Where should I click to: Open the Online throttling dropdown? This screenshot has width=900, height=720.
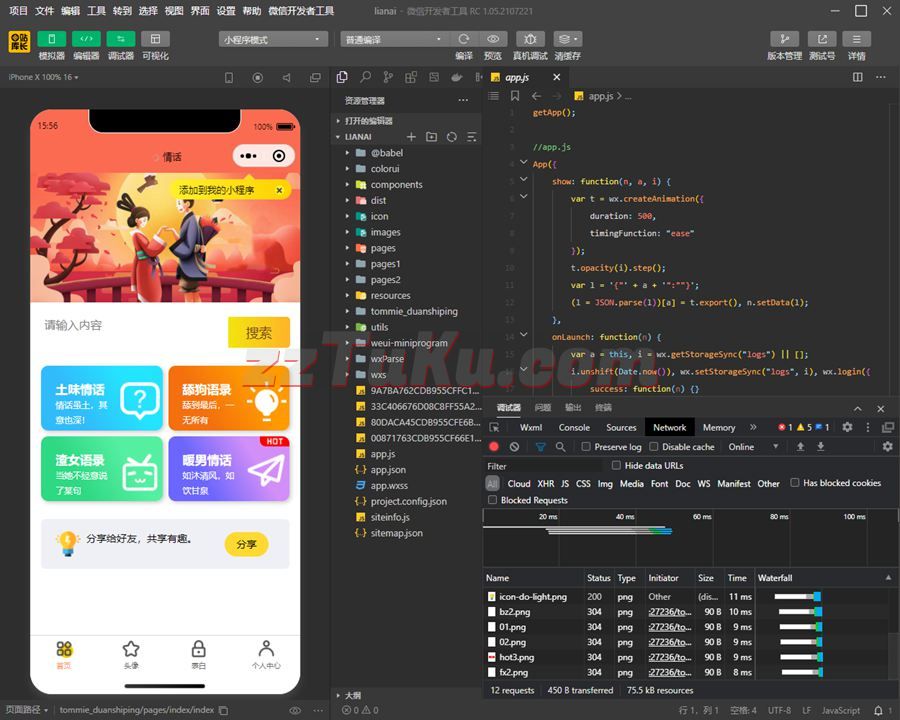tap(754, 447)
